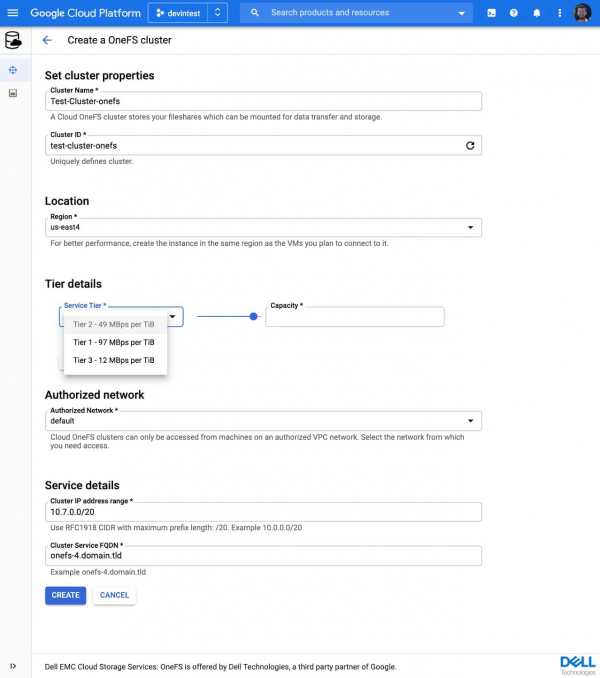Viewport: 600px width, 678px height.
Task: Click the 'Create a OneFS cluster' page title
Action: coord(119,40)
